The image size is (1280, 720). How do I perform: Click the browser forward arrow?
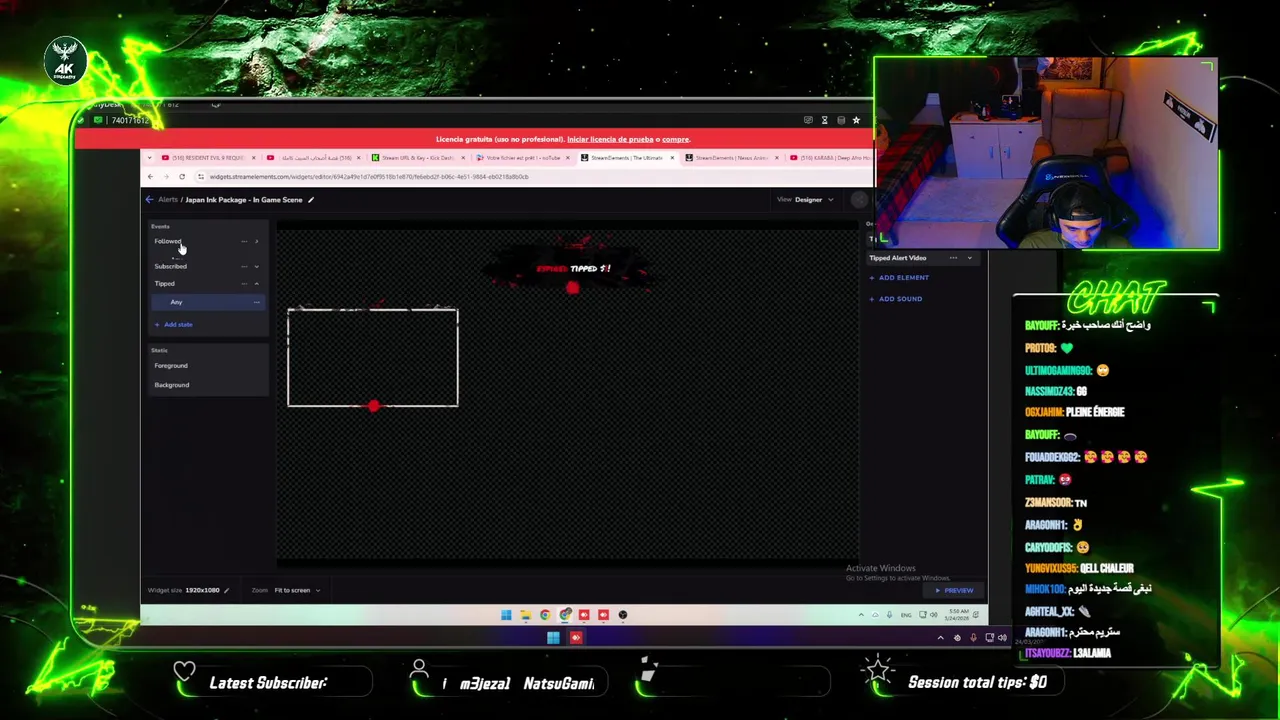[x=166, y=177]
